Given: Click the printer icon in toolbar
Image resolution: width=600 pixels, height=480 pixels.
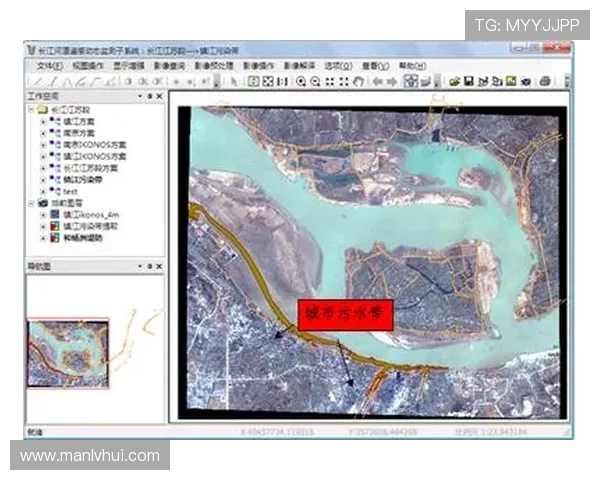Looking at the screenshot, I should tap(545, 82).
